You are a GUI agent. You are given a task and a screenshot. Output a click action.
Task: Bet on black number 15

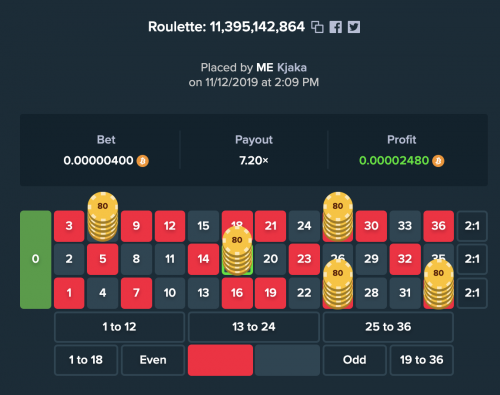[x=203, y=226]
